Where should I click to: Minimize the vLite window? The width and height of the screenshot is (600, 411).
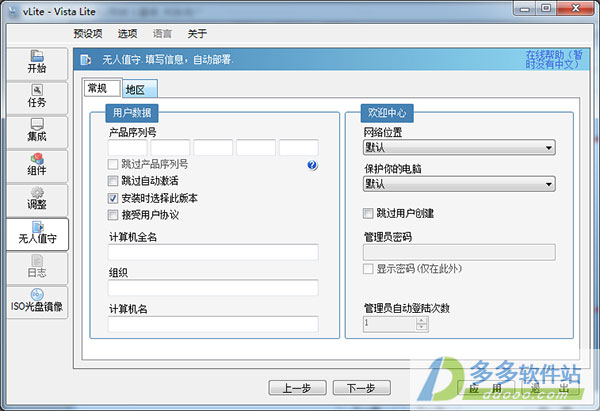[525, 8]
